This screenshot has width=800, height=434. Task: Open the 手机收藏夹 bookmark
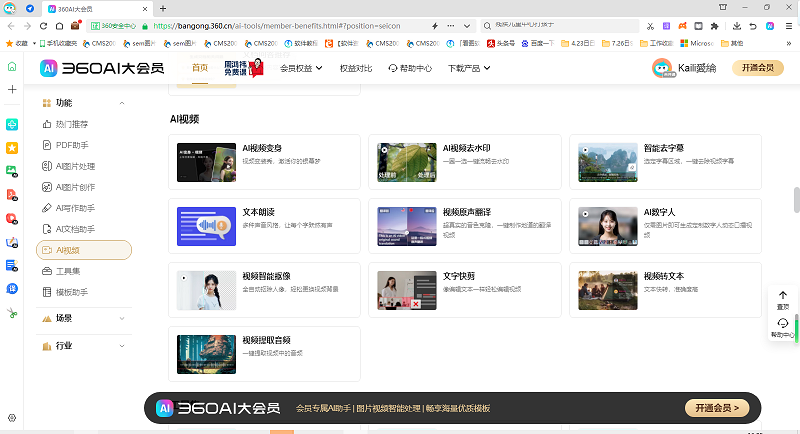pos(58,44)
